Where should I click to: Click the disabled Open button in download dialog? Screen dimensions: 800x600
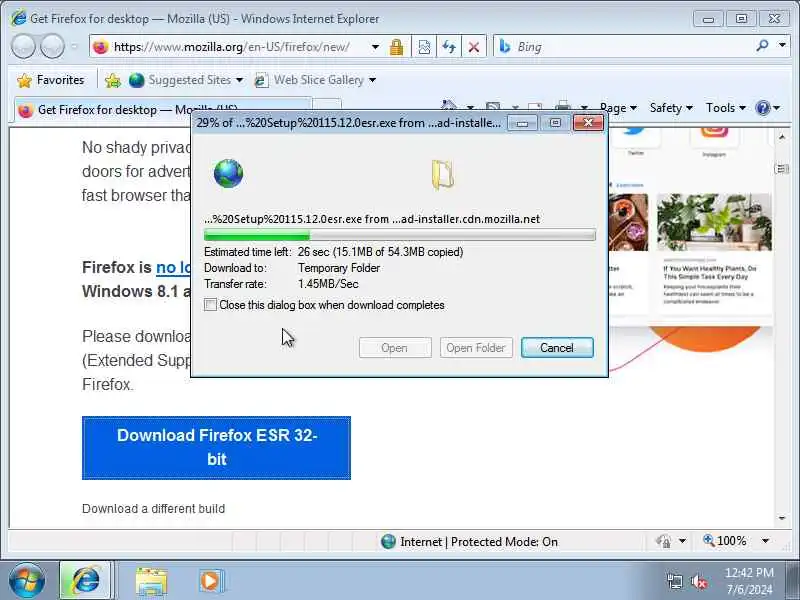[395, 348]
